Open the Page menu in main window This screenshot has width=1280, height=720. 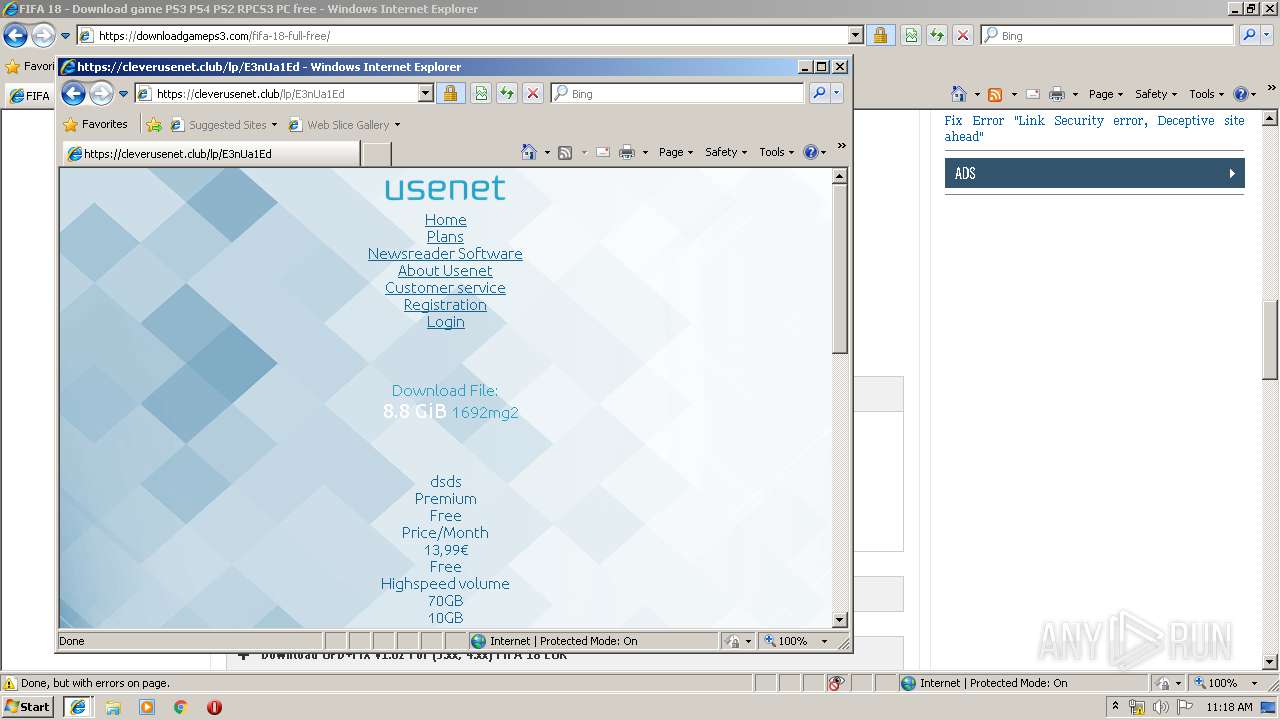(x=1106, y=94)
